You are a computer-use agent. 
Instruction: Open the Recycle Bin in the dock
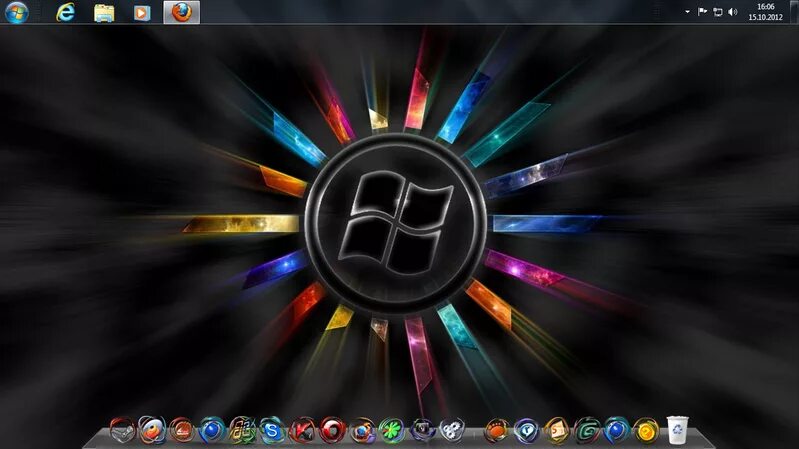pos(678,430)
